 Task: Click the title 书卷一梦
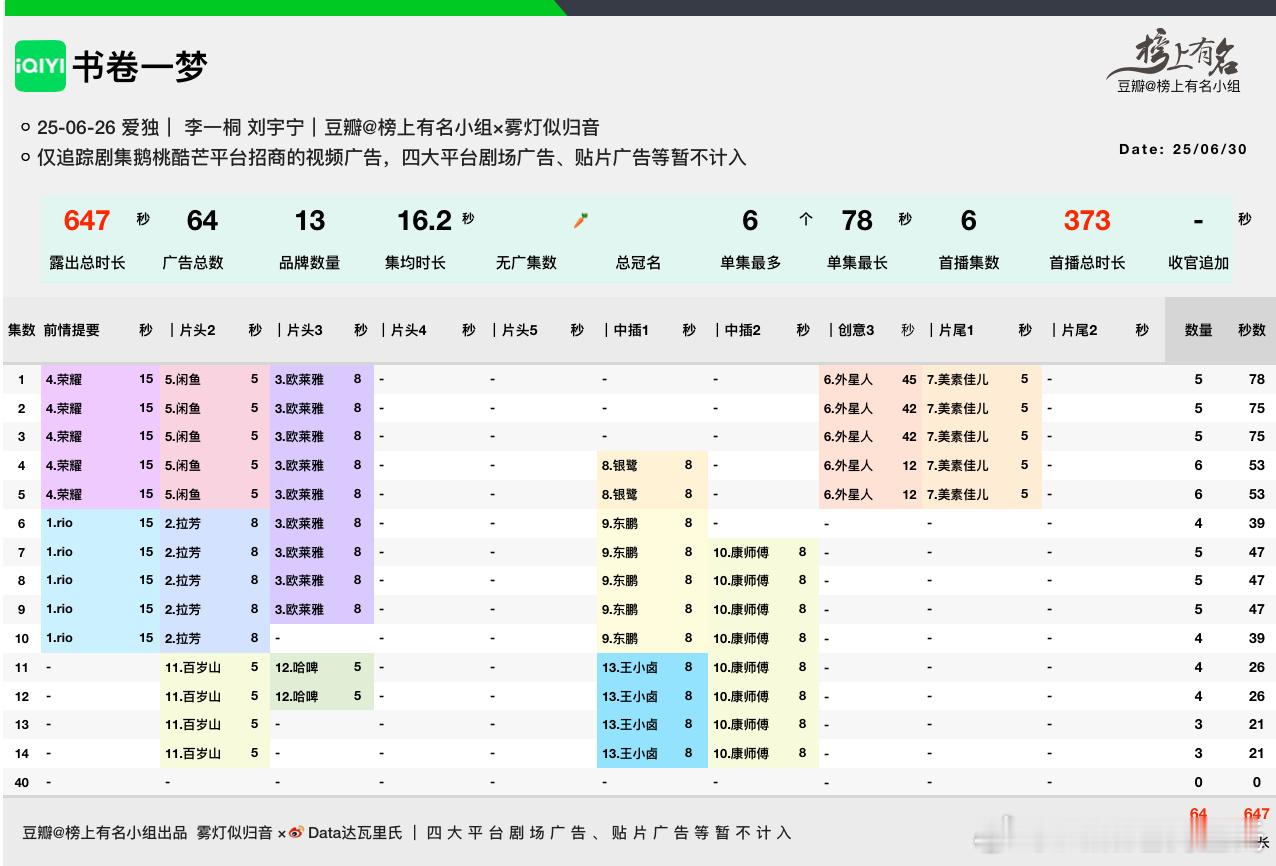140,67
